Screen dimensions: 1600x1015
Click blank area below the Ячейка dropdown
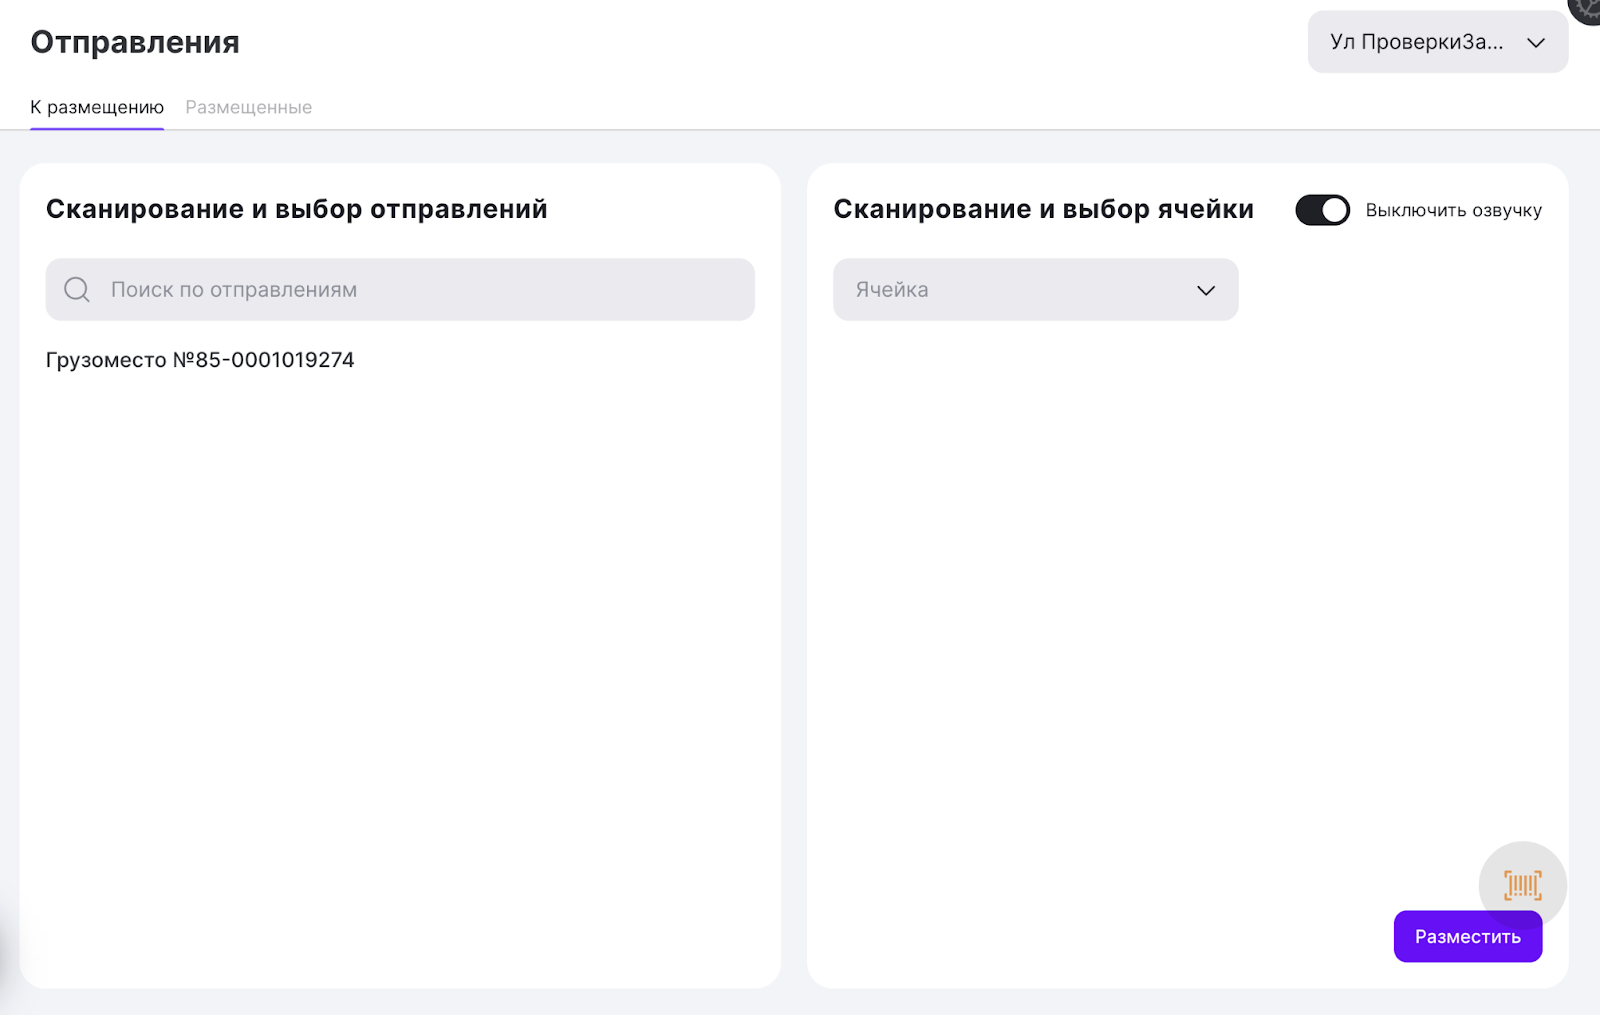coord(1100,600)
